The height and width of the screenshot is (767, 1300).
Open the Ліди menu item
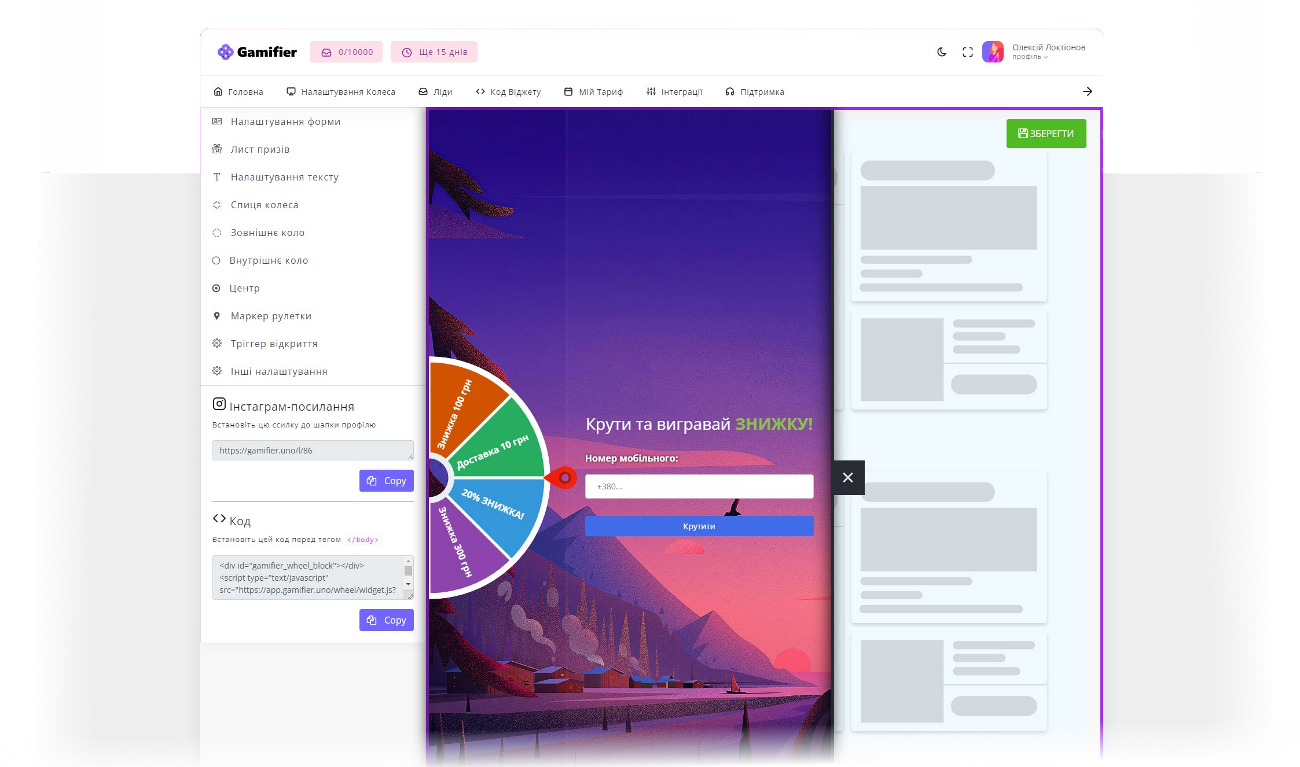point(435,92)
